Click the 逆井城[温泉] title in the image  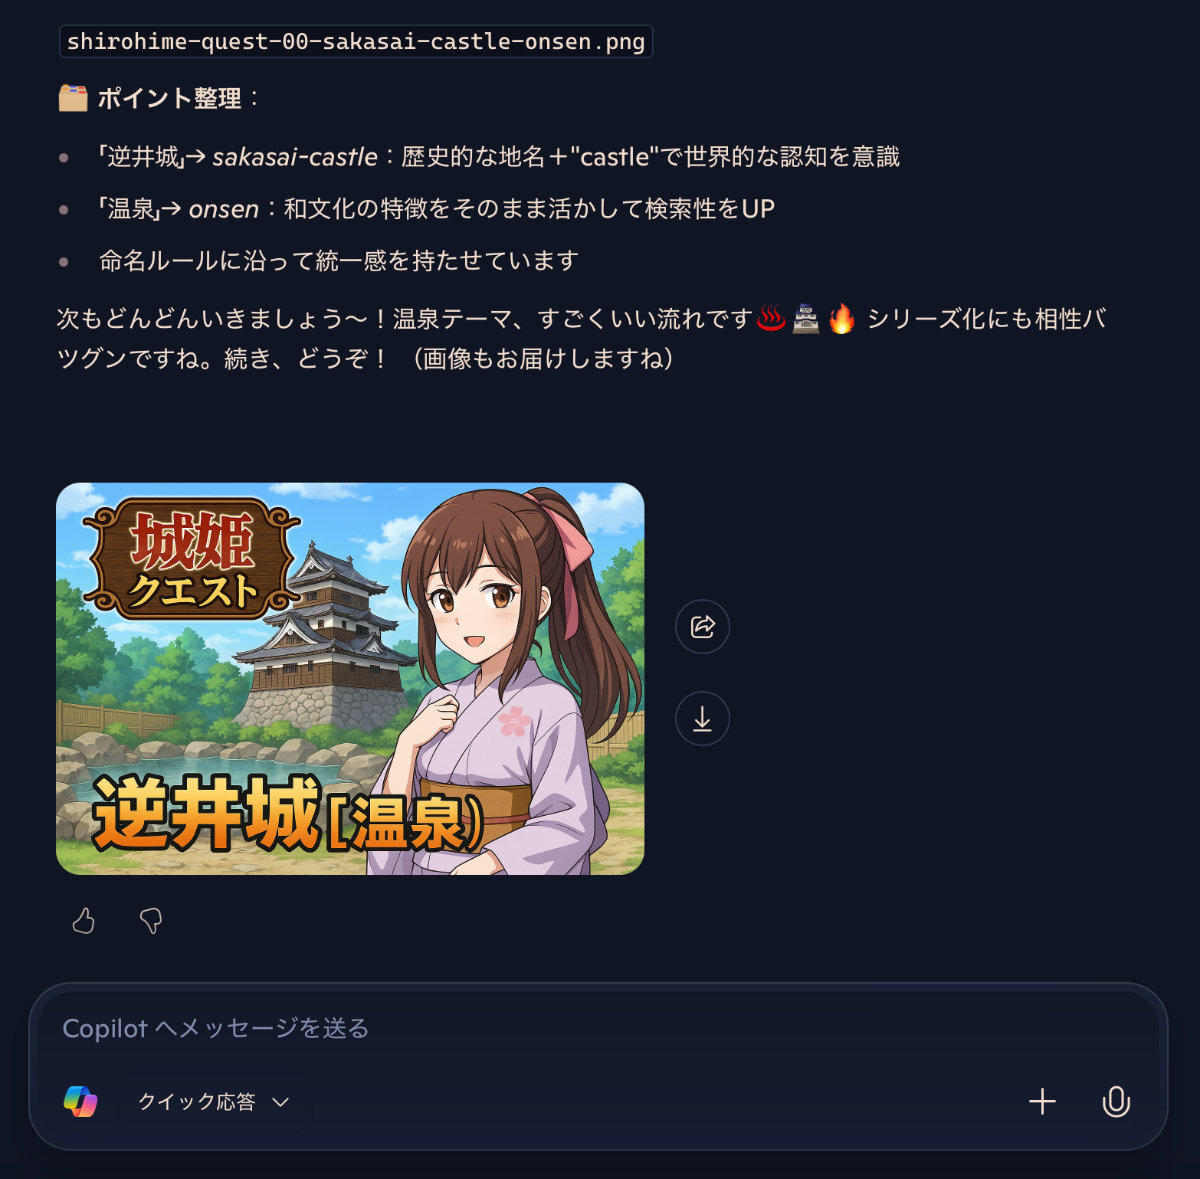pos(290,814)
